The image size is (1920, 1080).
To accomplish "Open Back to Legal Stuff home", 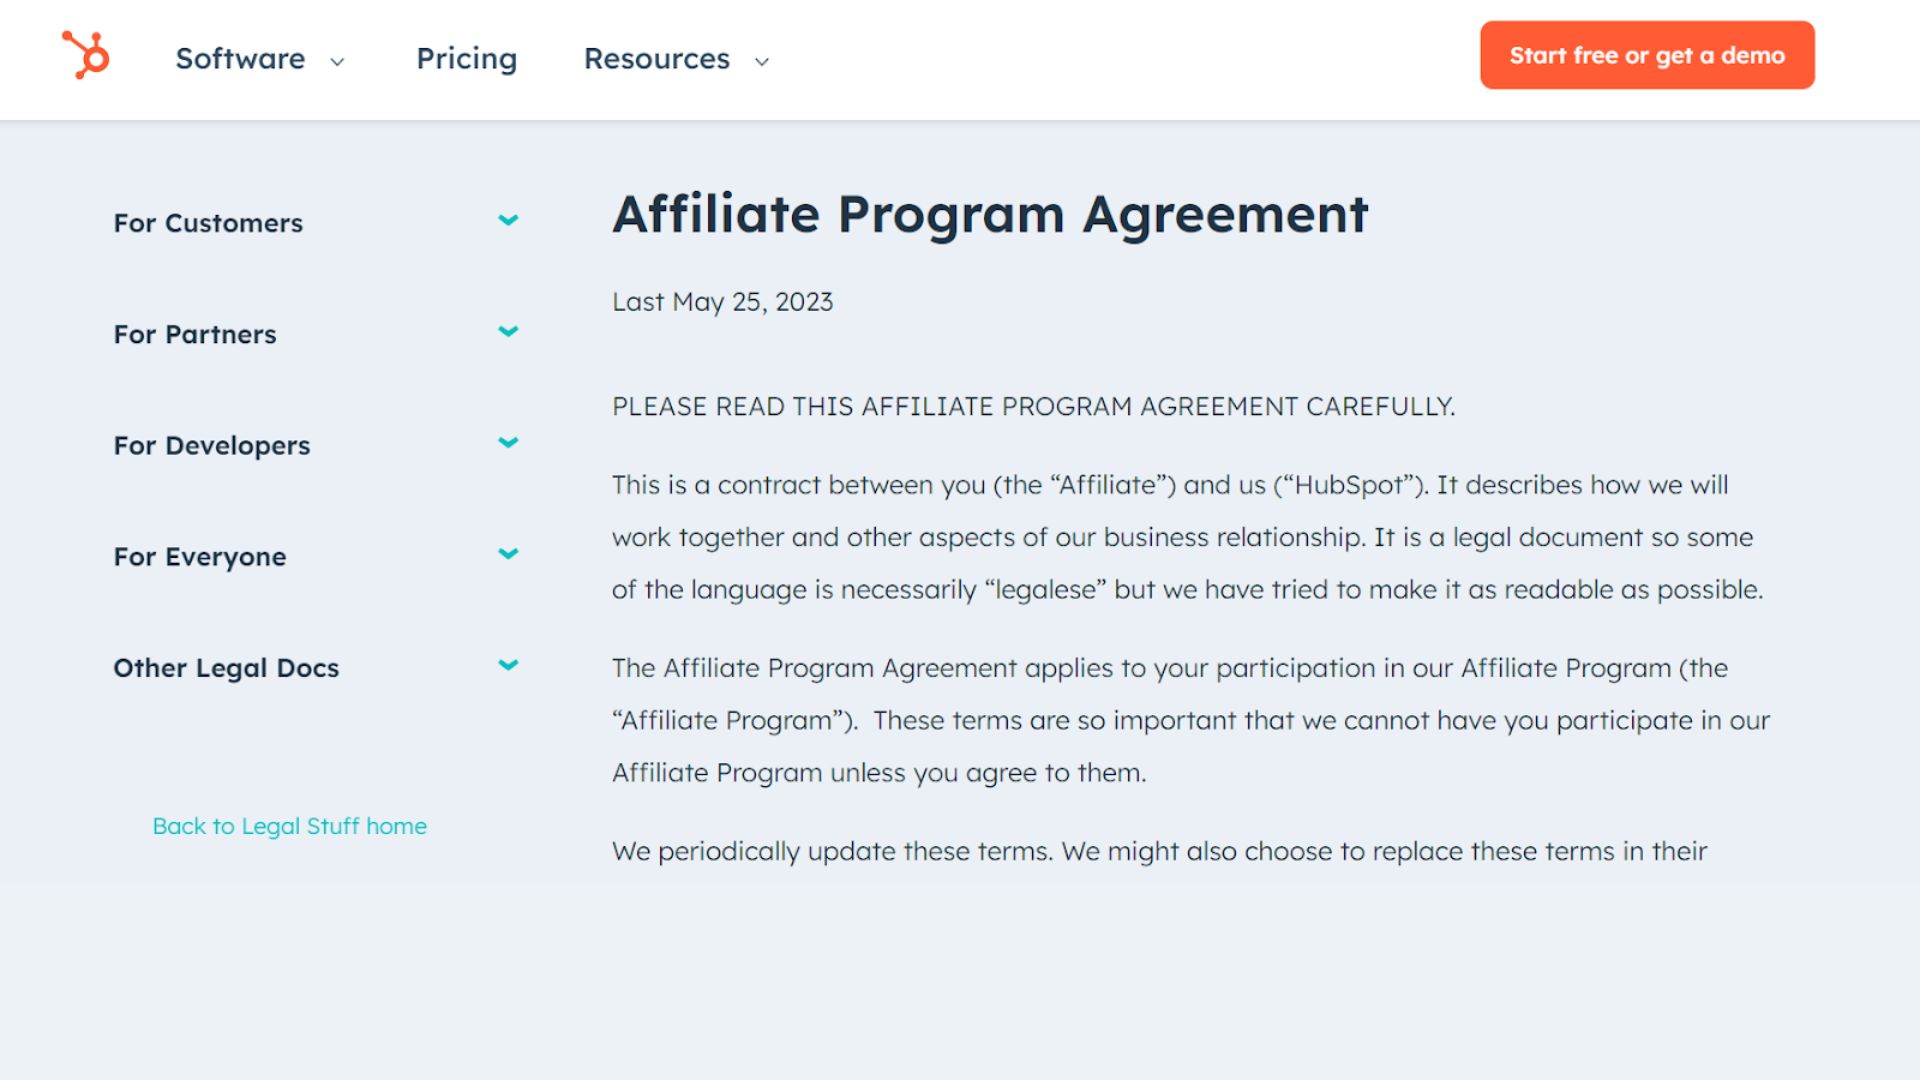I will pyautogui.click(x=289, y=826).
